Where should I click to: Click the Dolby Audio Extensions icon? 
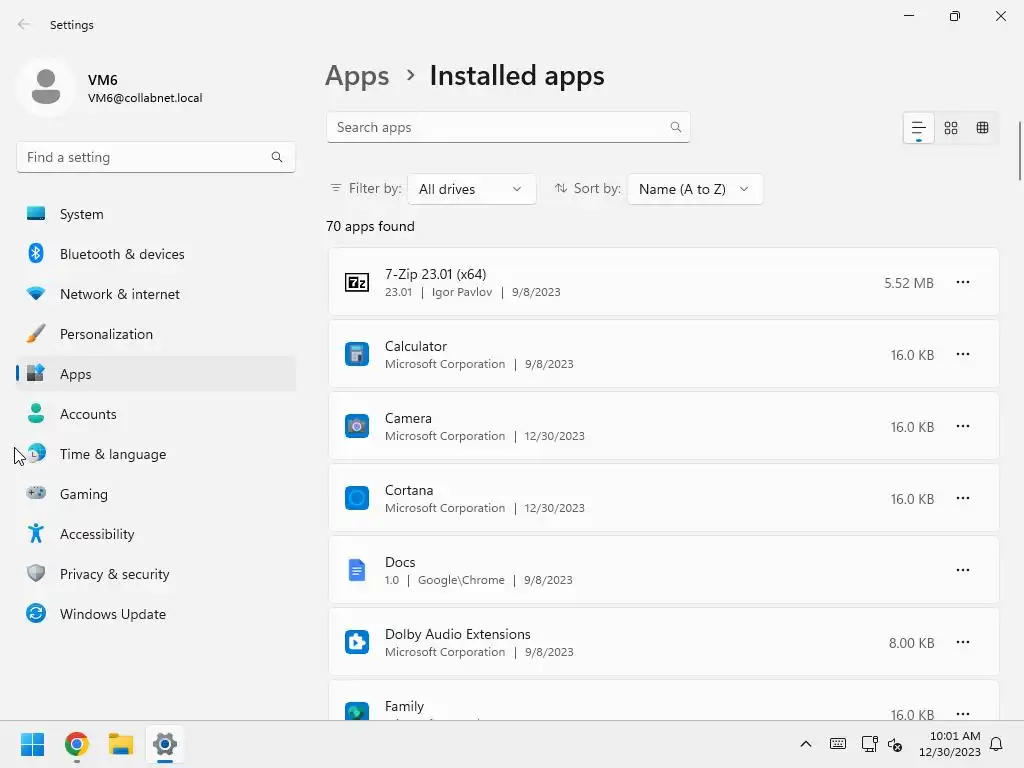(x=357, y=643)
